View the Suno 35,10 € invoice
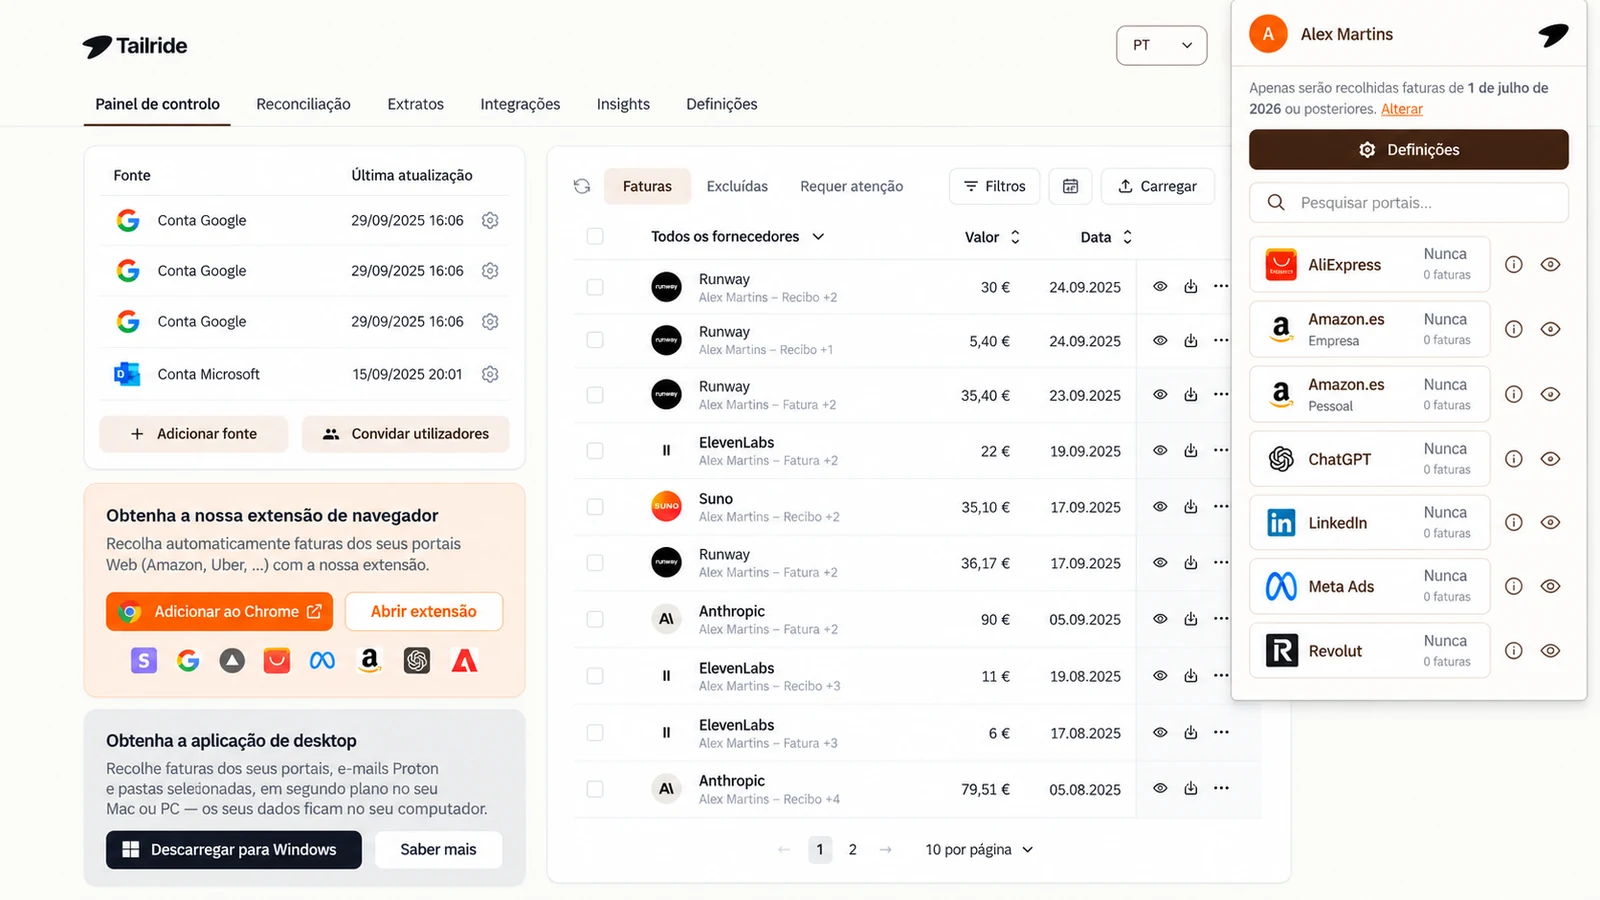The image size is (1600, 900). pos(1160,507)
